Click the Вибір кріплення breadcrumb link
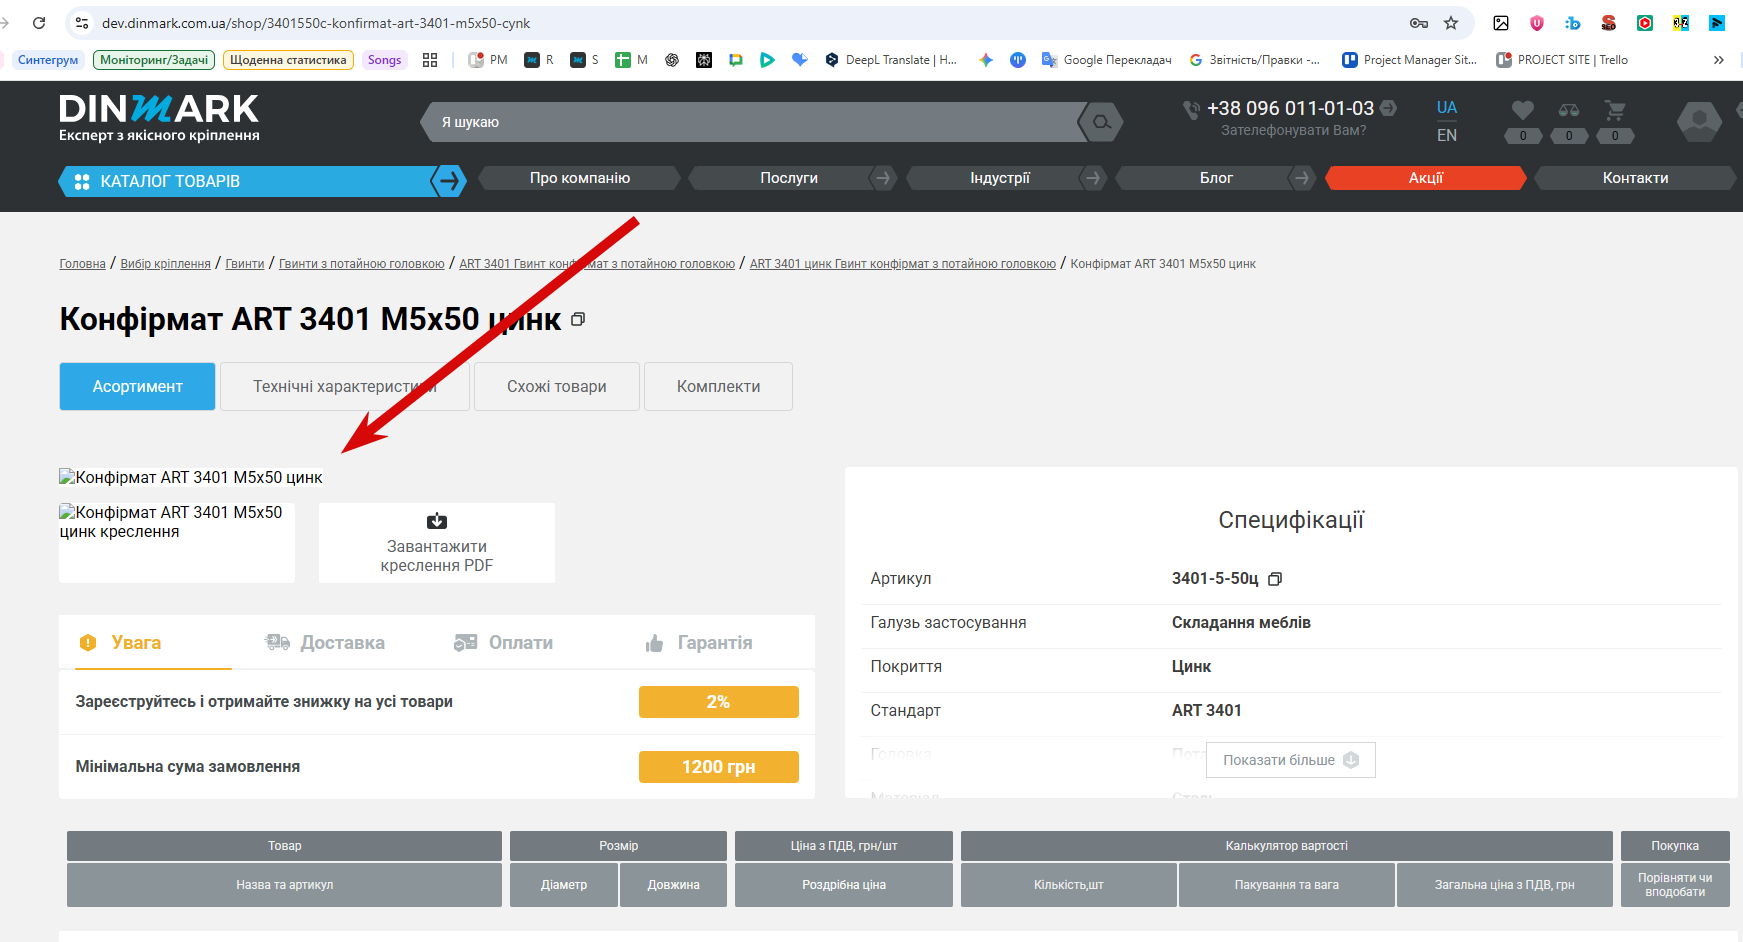The width and height of the screenshot is (1743, 942). 165,264
